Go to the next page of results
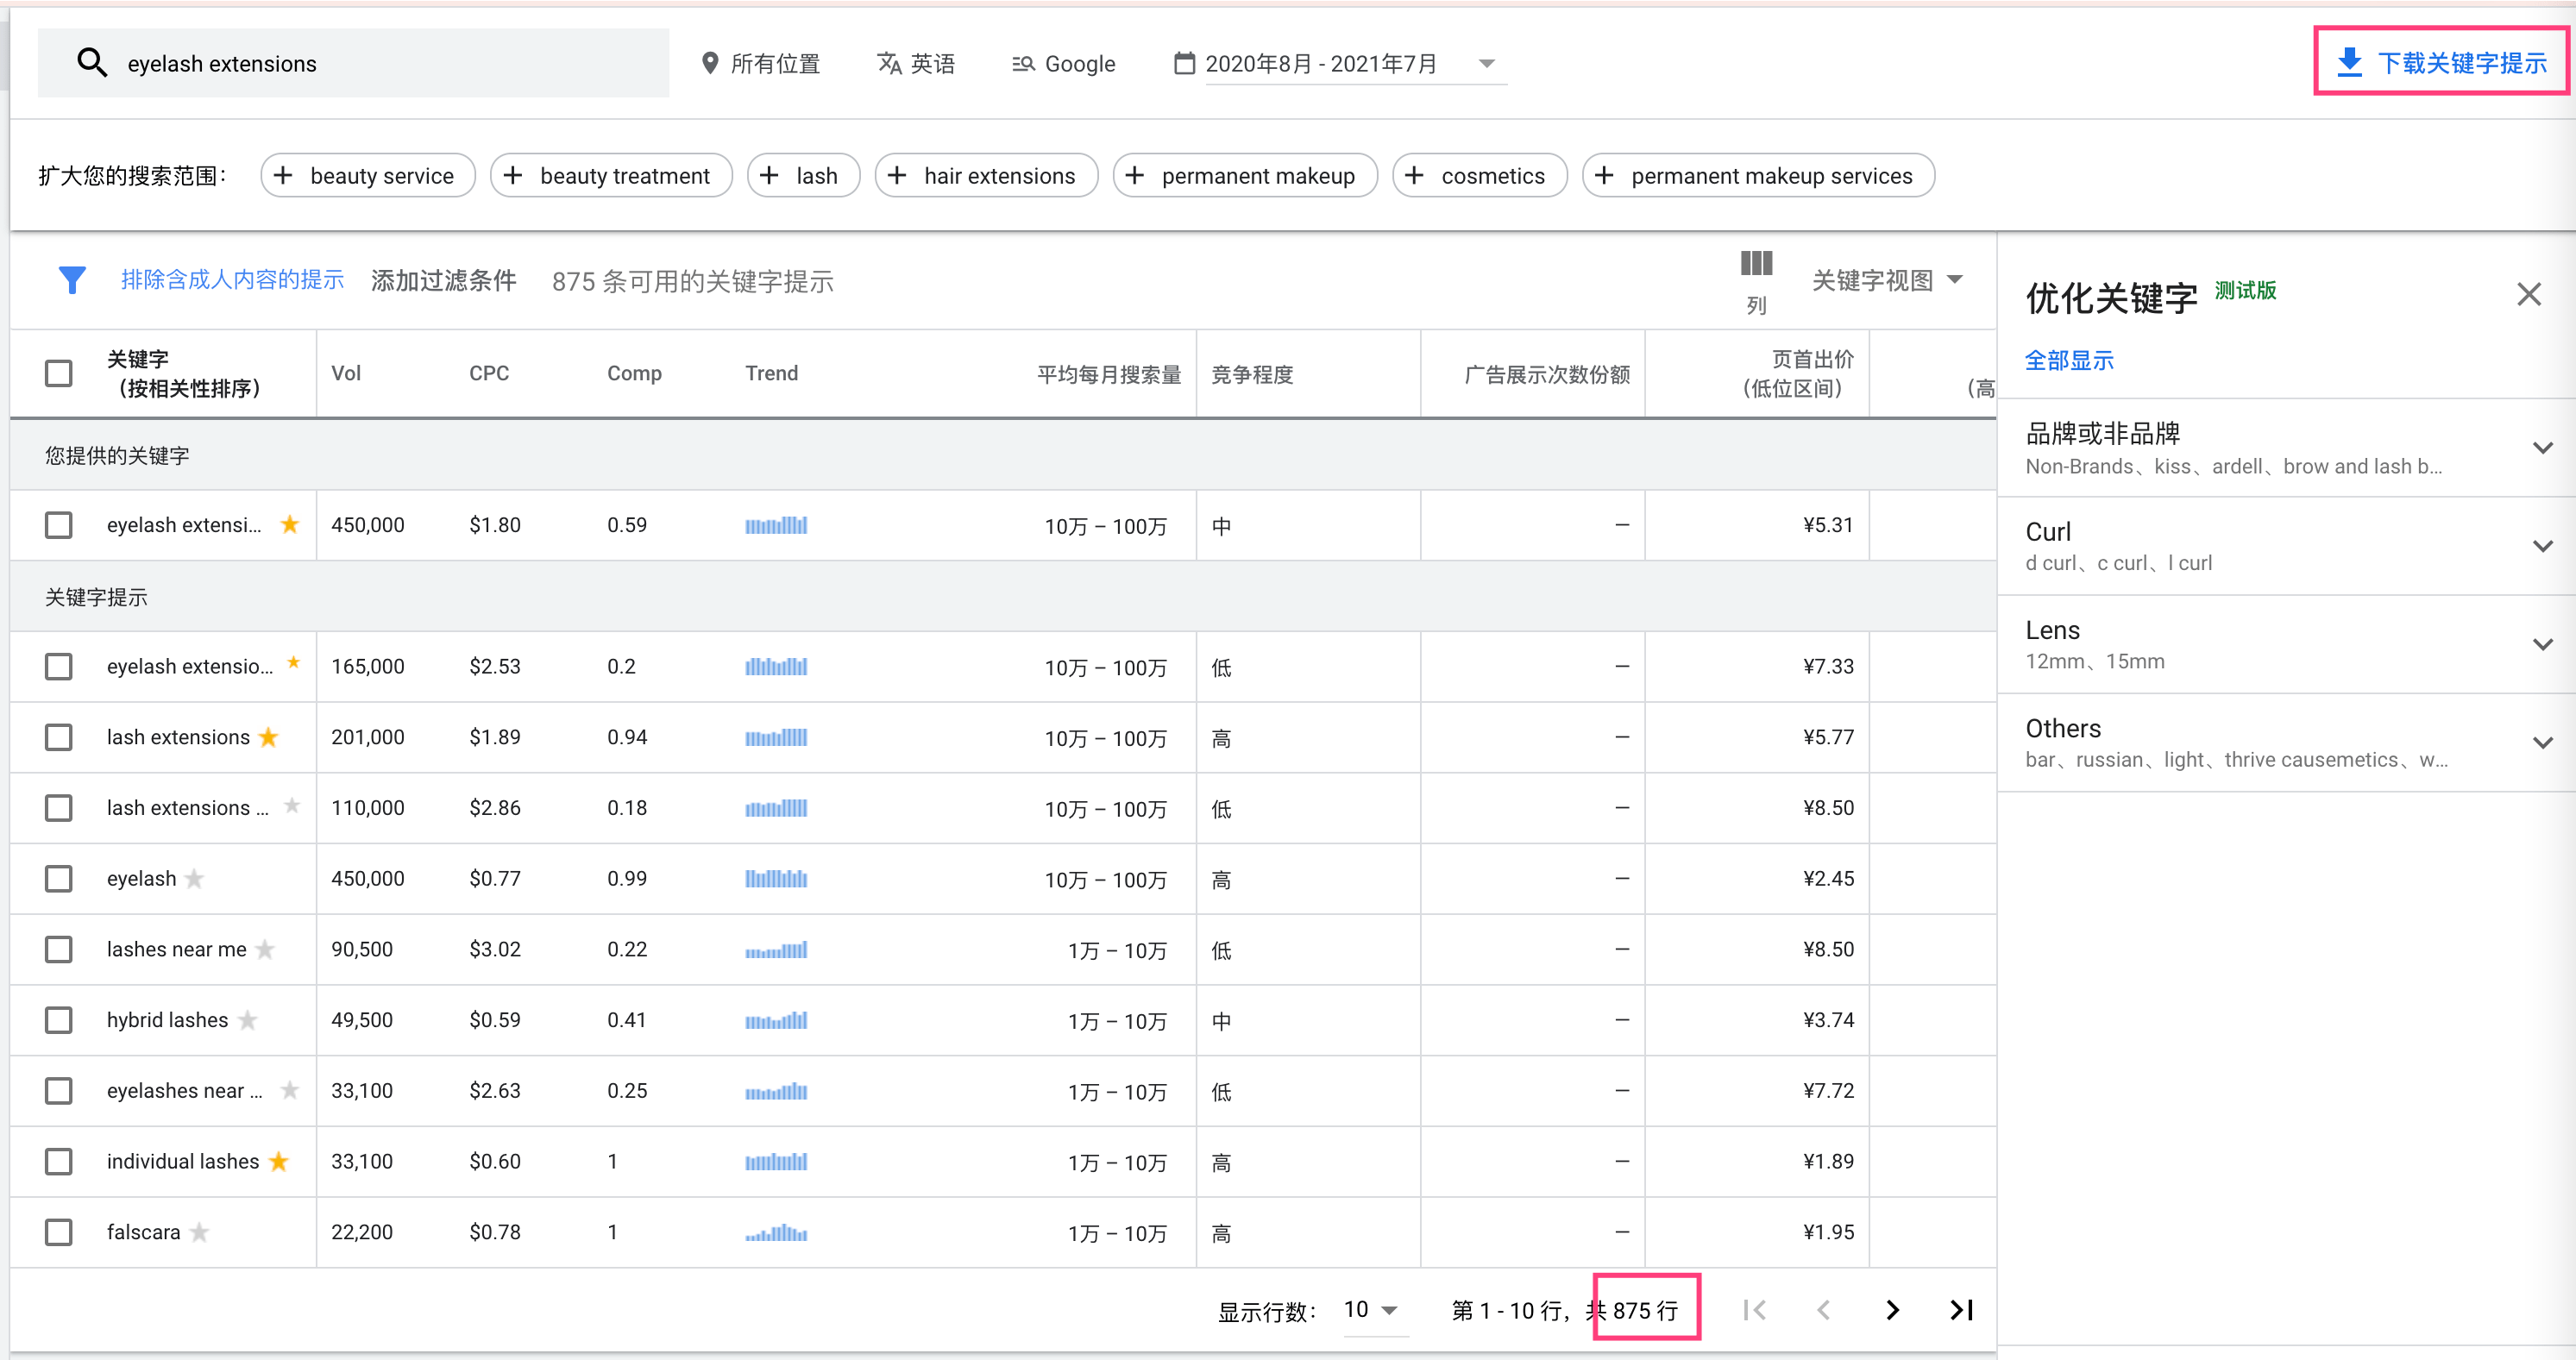This screenshot has height=1360, width=2576. tap(1891, 1310)
